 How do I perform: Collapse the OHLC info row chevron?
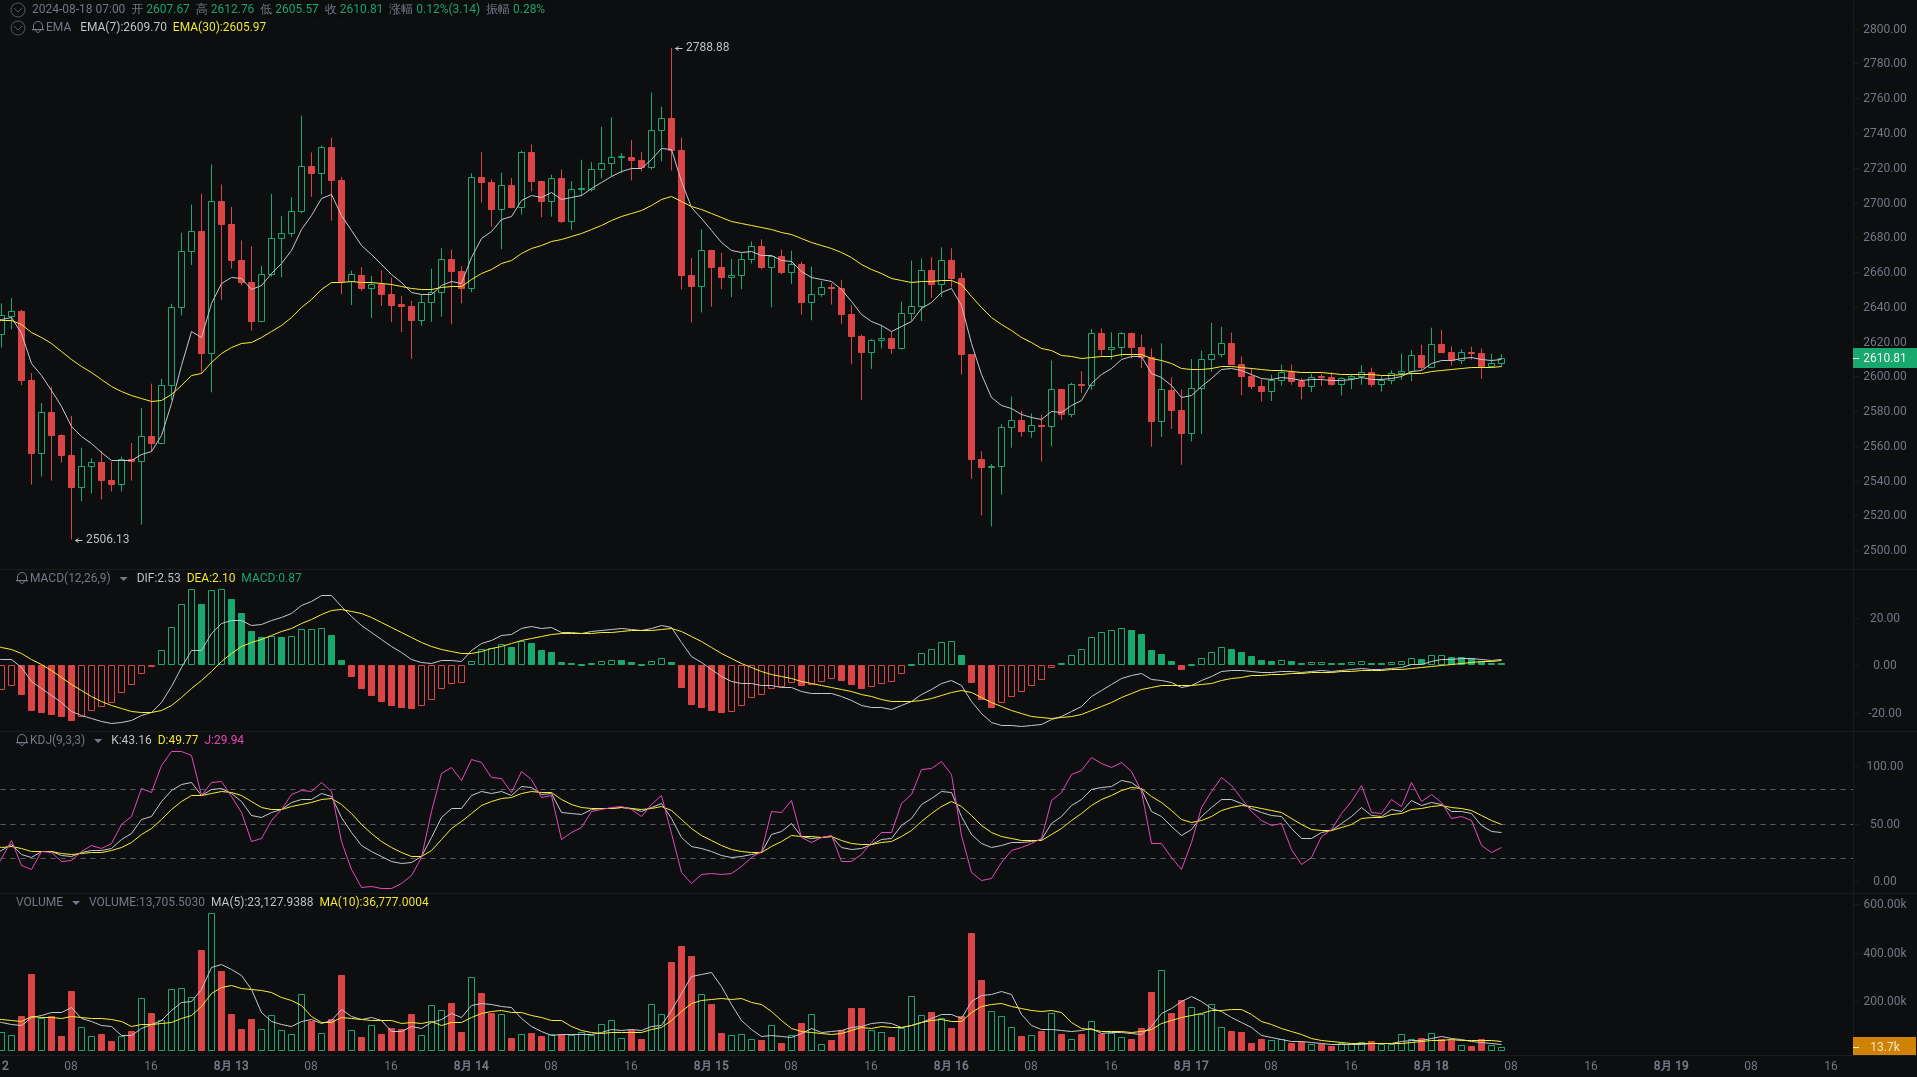(x=17, y=9)
